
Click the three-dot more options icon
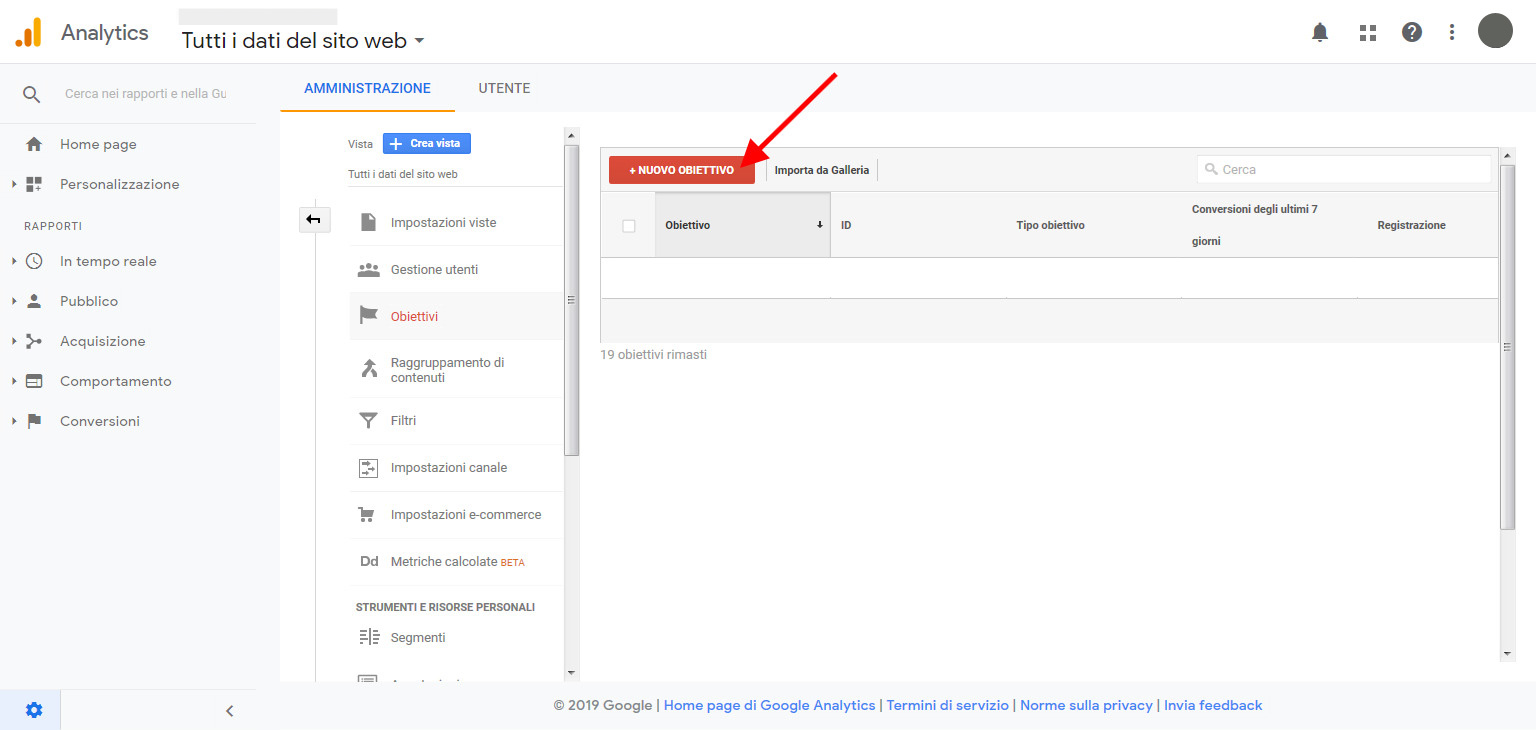coord(1452,32)
